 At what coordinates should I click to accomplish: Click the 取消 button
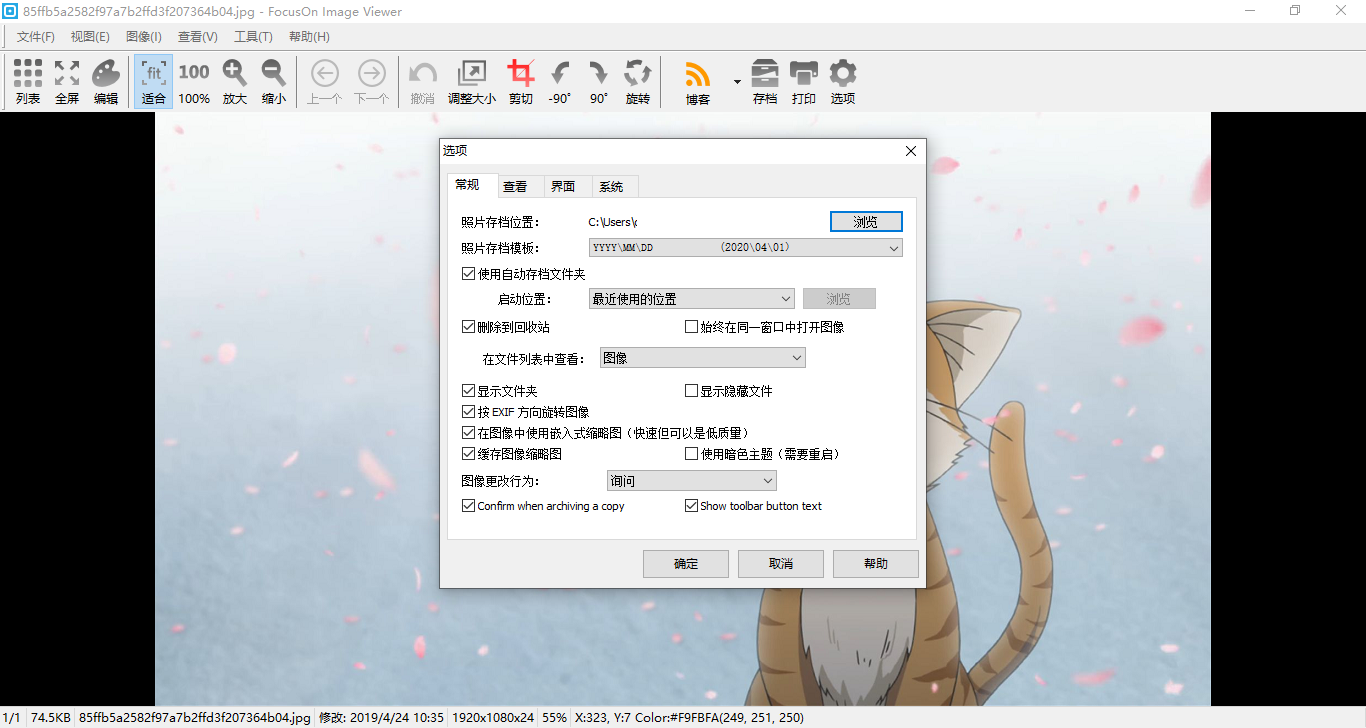(x=781, y=564)
